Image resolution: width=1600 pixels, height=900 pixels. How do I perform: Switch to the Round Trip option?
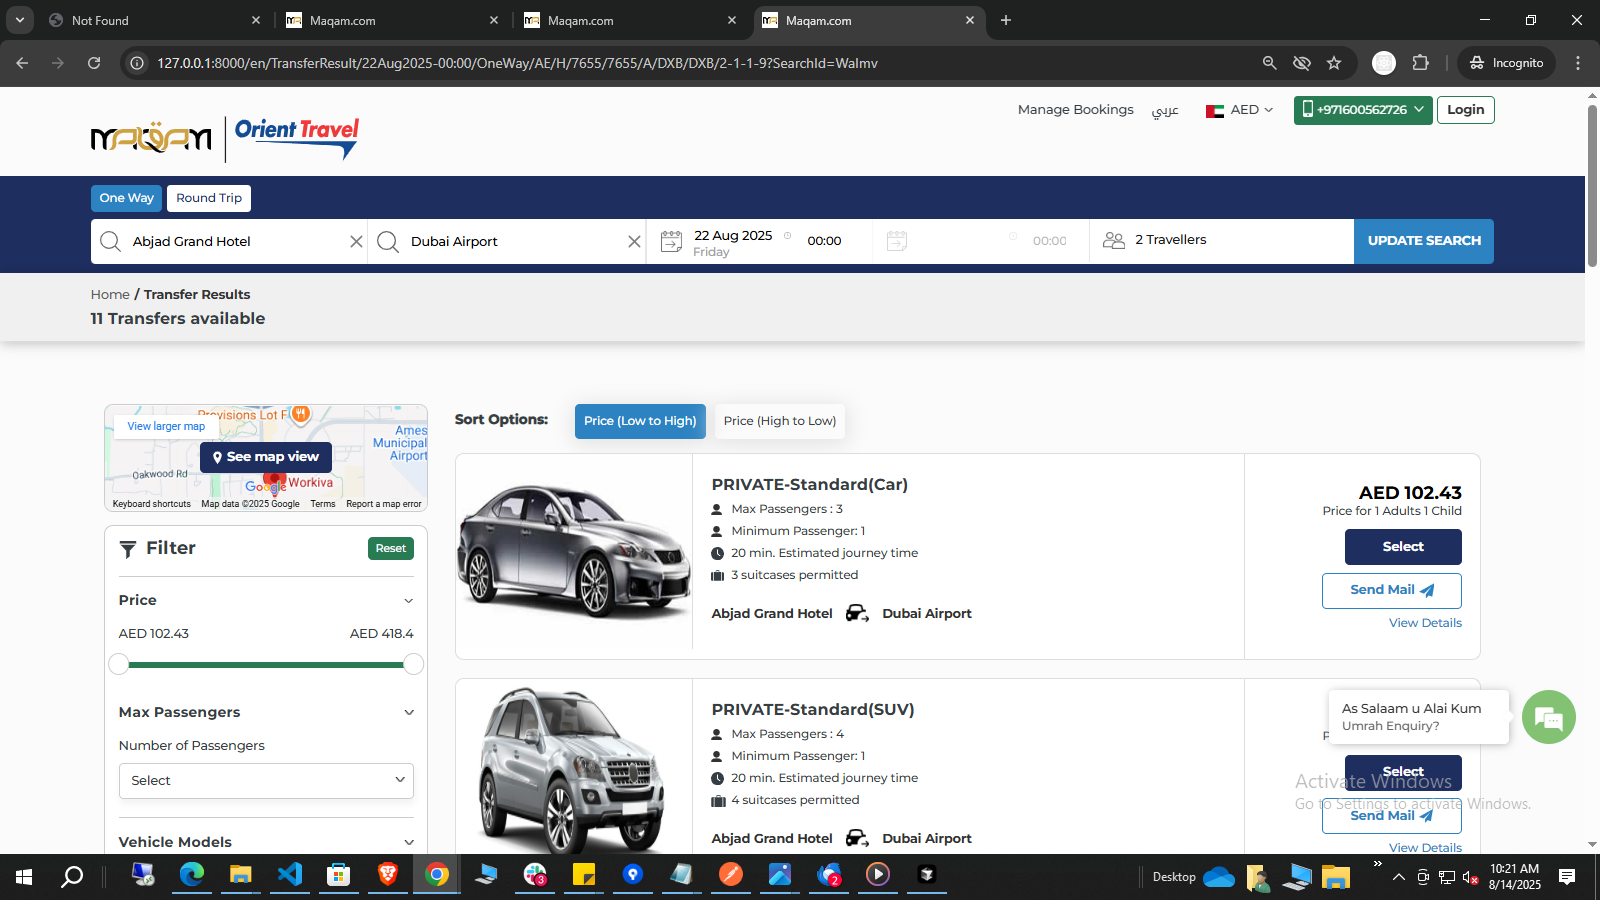click(209, 198)
